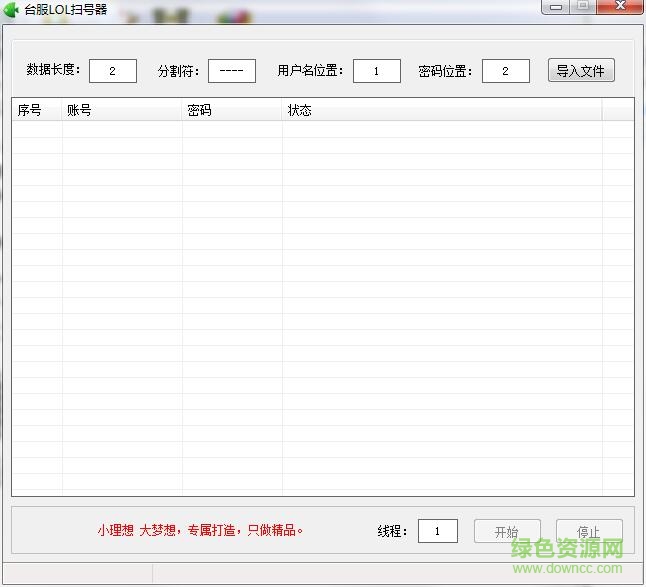
Task: Select the 状态 column header
Action: pos(442,110)
